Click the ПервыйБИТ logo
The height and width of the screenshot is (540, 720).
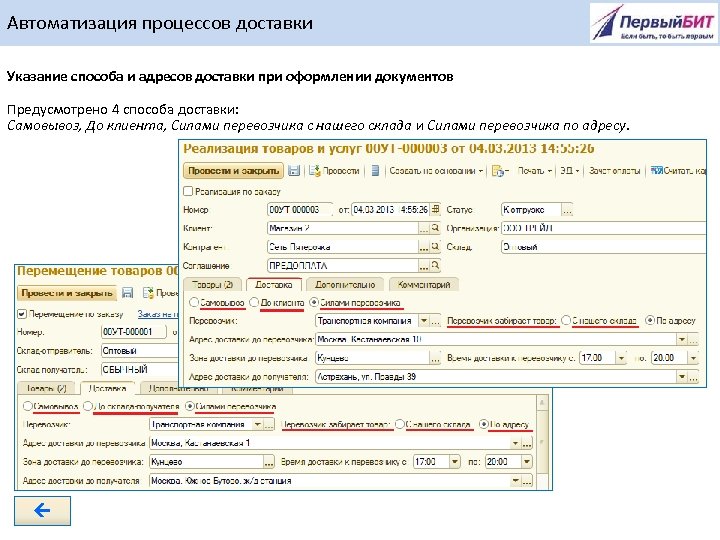(654, 23)
